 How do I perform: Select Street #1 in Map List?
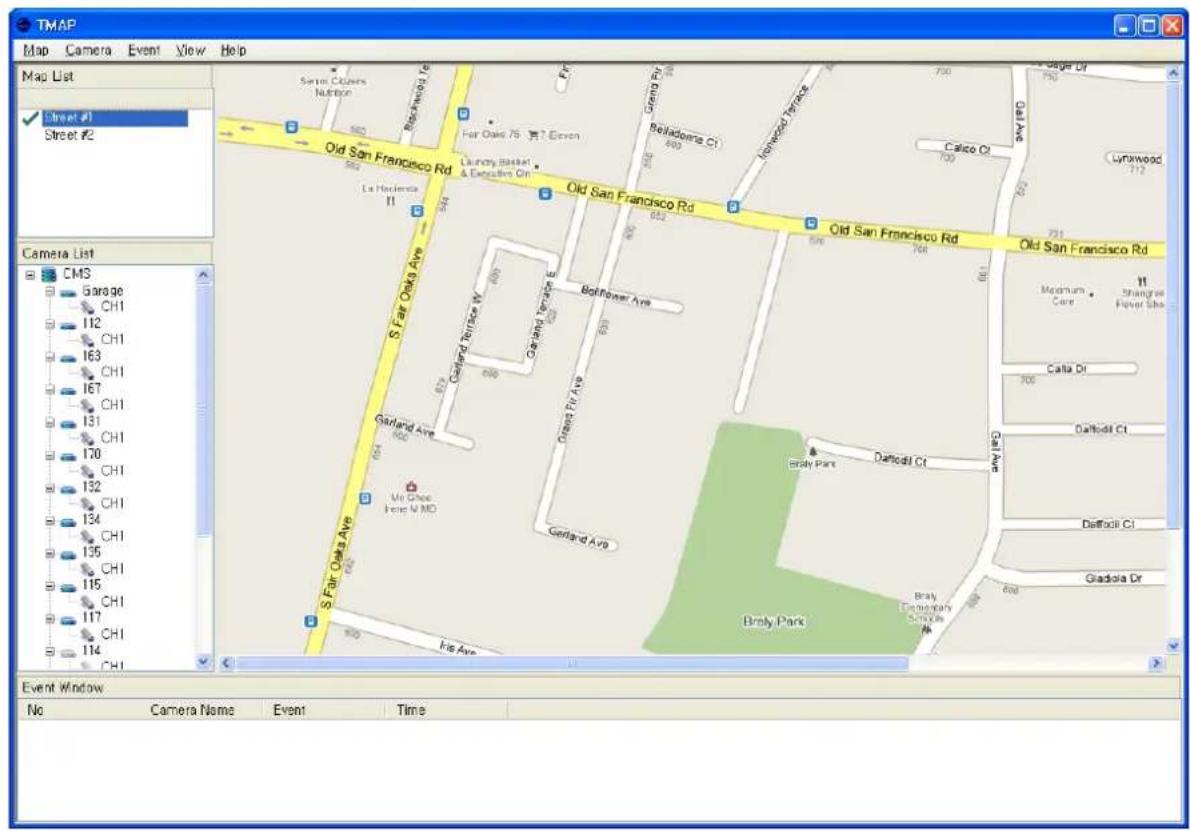[115, 118]
